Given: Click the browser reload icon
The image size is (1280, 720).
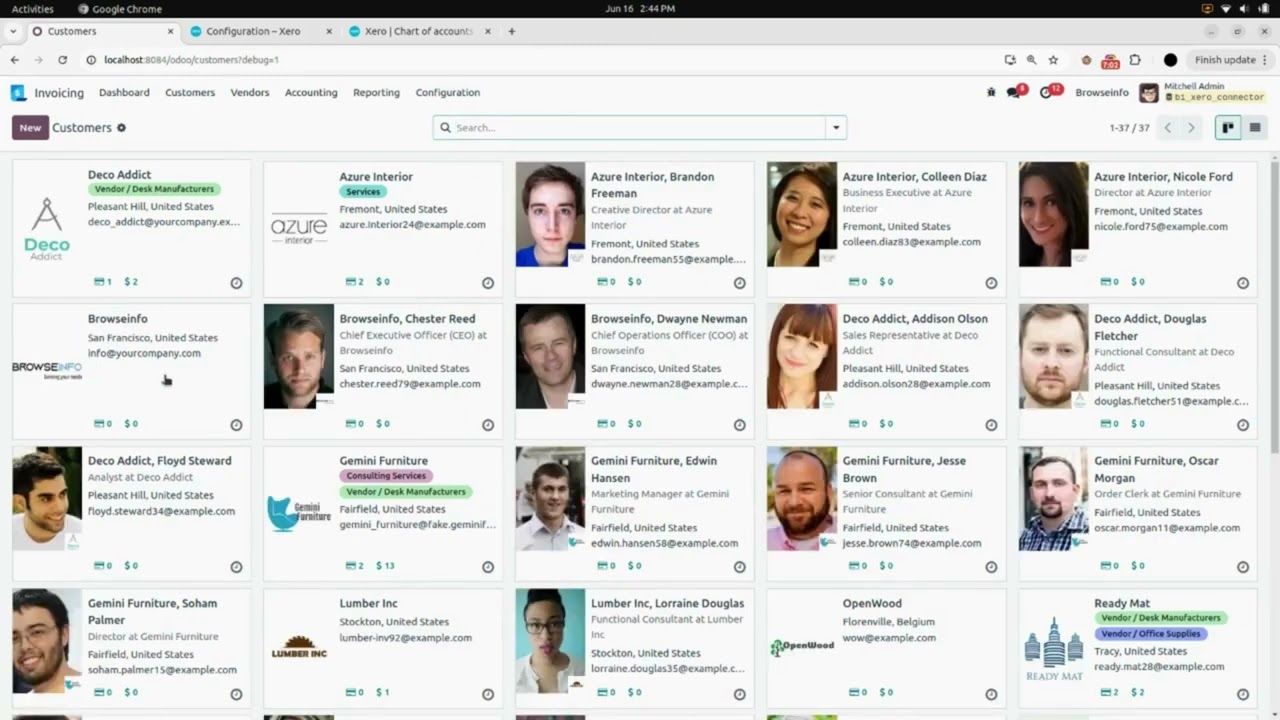Looking at the screenshot, I should pos(62,60).
